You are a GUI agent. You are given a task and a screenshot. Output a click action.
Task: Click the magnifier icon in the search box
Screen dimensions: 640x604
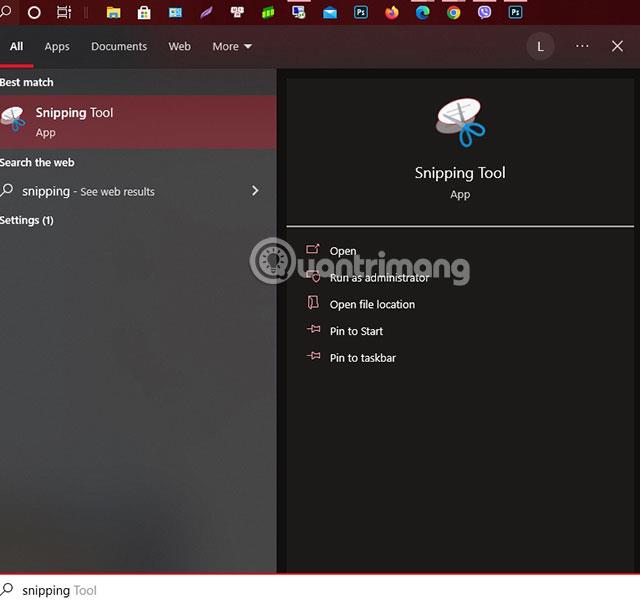click(7, 589)
